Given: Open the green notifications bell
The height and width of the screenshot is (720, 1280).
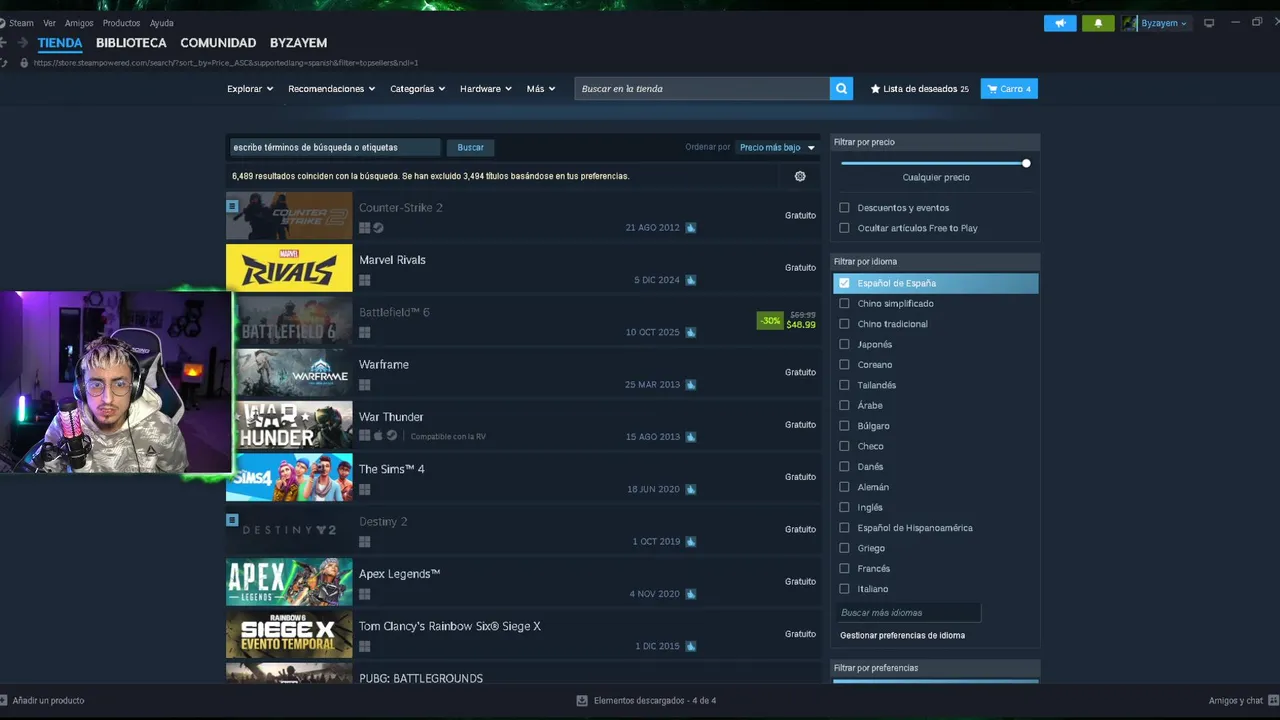Looking at the screenshot, I should point(1098,23).
